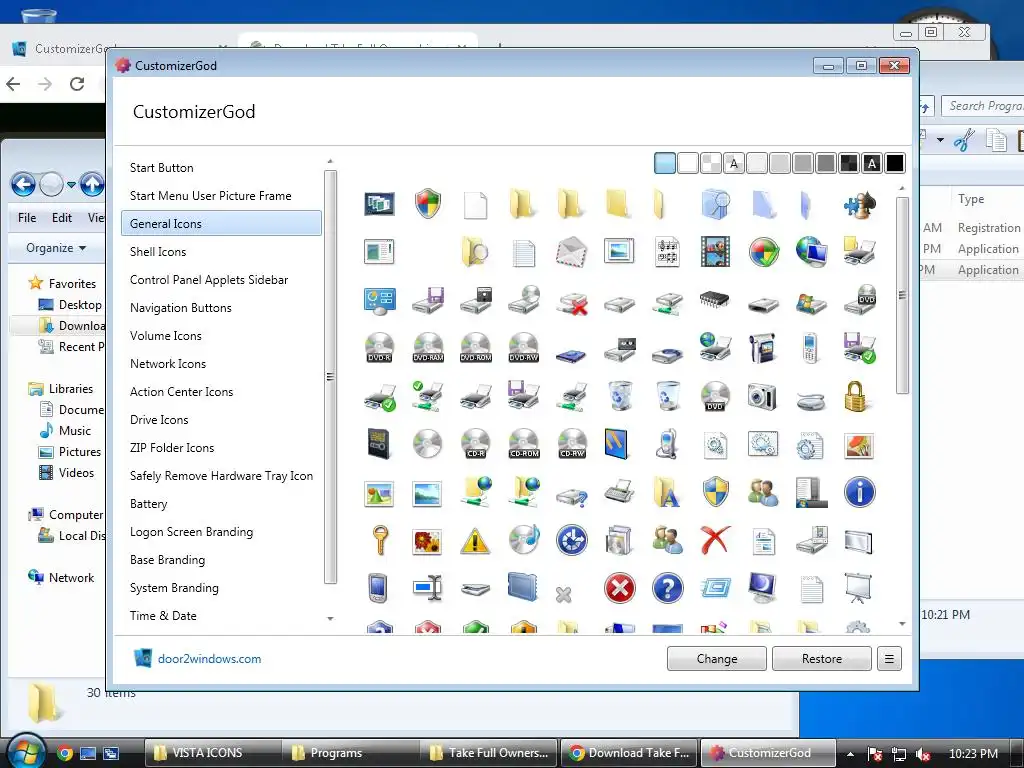Open Logon Screen Branding category
The height and width of the screenshot is (768, 1024).
click(191, 532)
